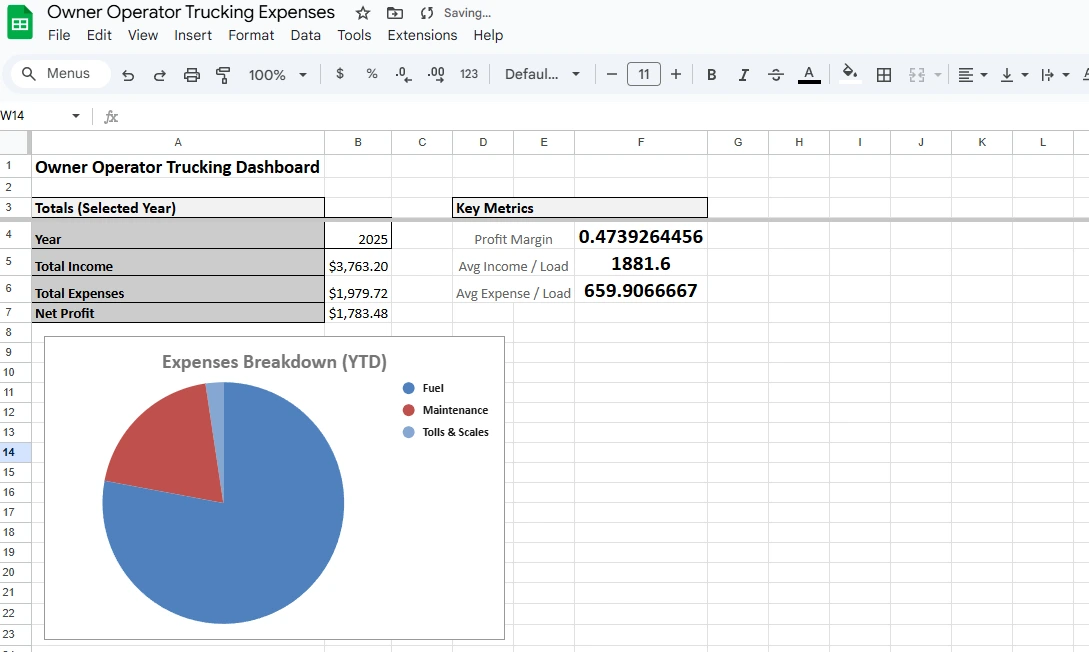Screen dimensions: 1089x652
Task: Apply strikethrough formatting
Action: pyautogui.click(x=776, y=74)
